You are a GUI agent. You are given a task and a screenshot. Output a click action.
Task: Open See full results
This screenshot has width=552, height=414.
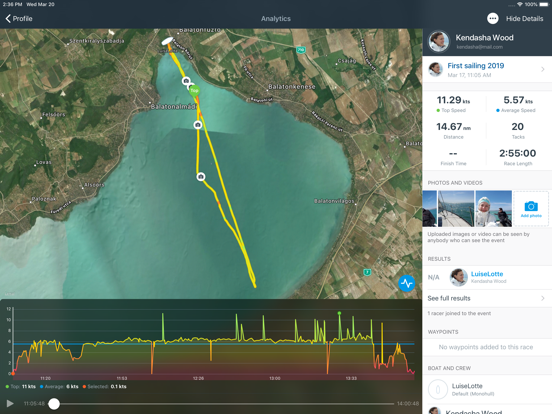point(487,298)
